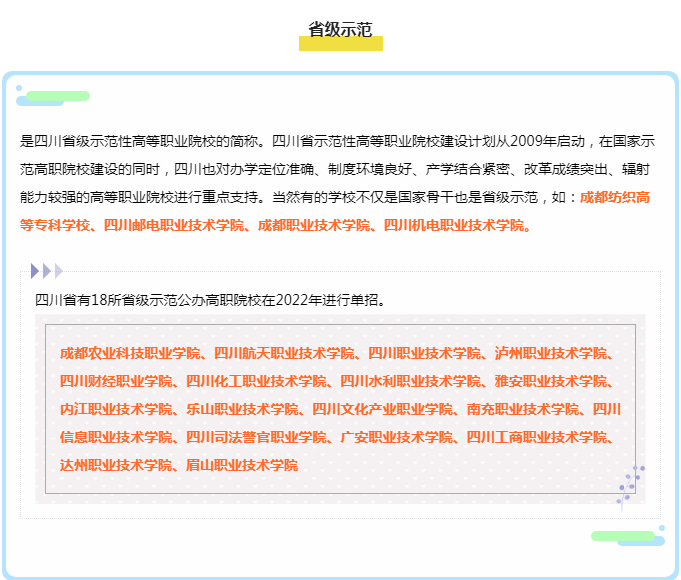681x580 pixels.
Task: Click 四川财经职业学院 text
Action: tap(116, 381)
